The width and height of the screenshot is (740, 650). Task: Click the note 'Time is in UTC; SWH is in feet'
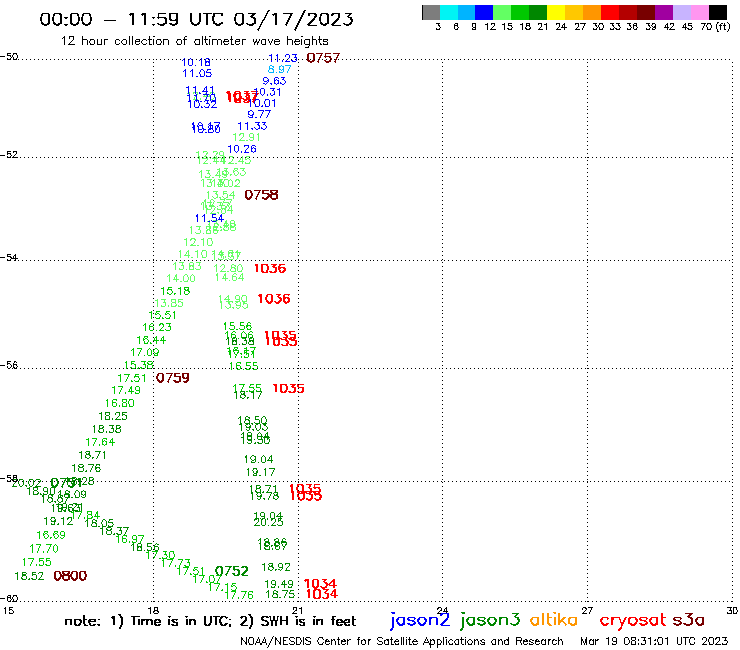tap(210, 621)
